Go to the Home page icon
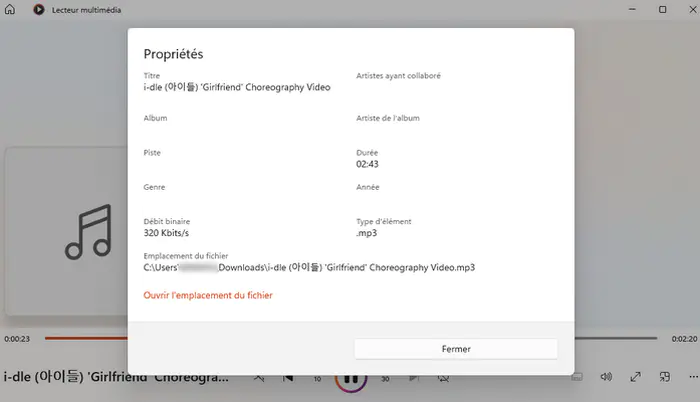700x402 pixels. pyautogui.click(x=11, y=10)
